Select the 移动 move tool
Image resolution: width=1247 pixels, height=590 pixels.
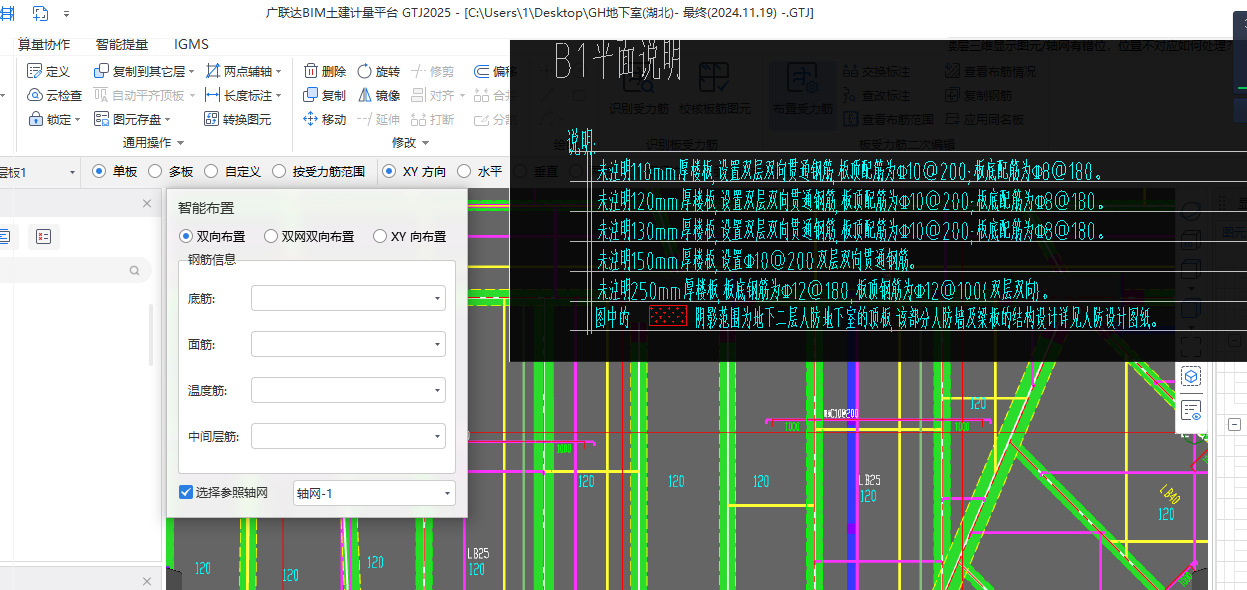tap(324, 119)
